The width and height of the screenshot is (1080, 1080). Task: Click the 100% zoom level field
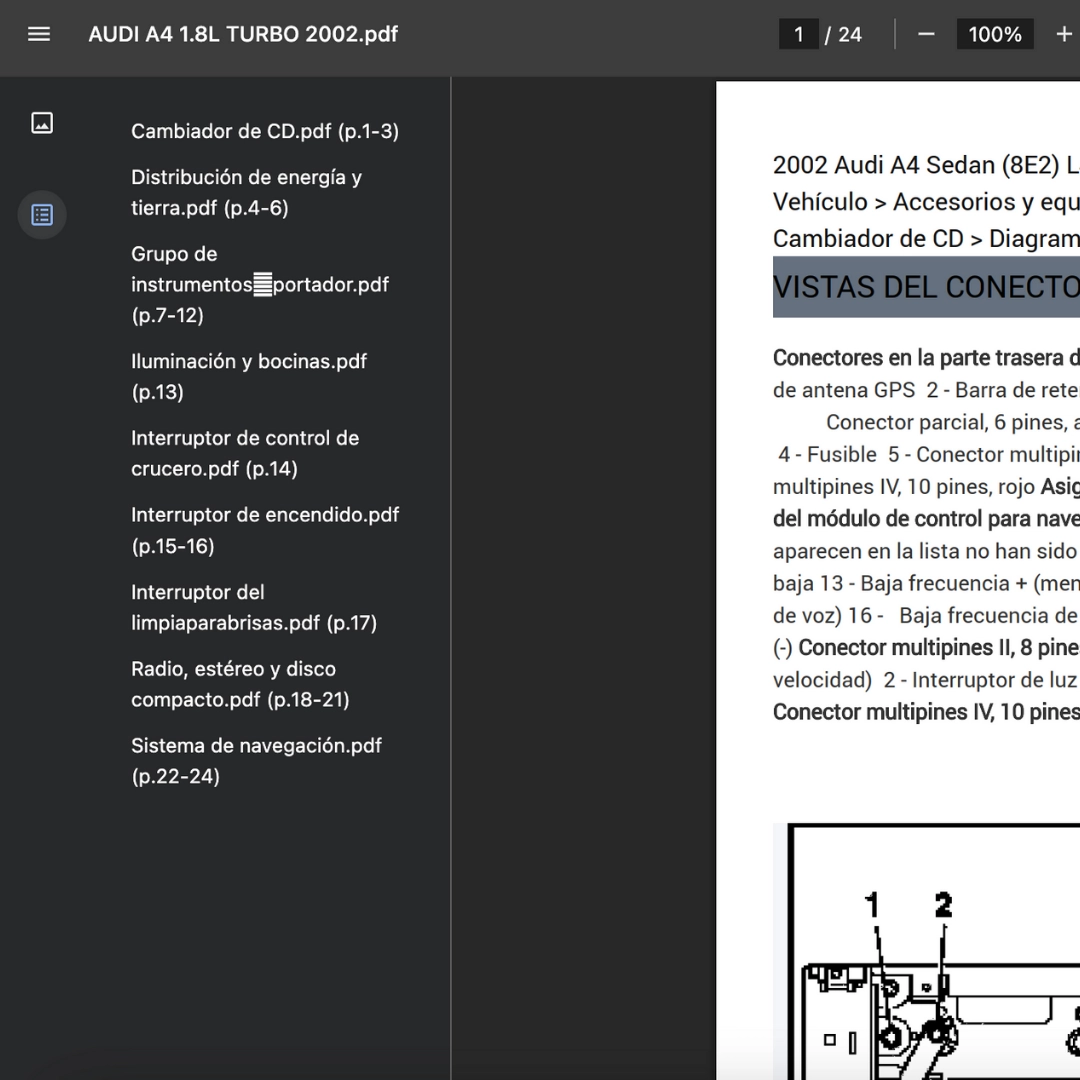[994, 34]
